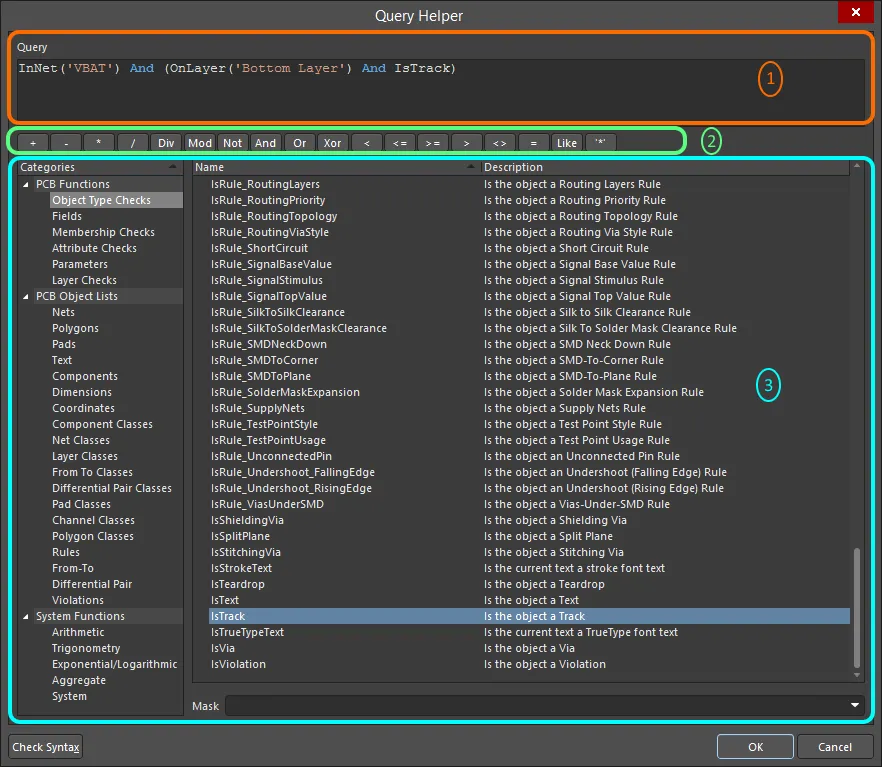Select the Aggregate category
882x767 pixels.
coord(79,680)
